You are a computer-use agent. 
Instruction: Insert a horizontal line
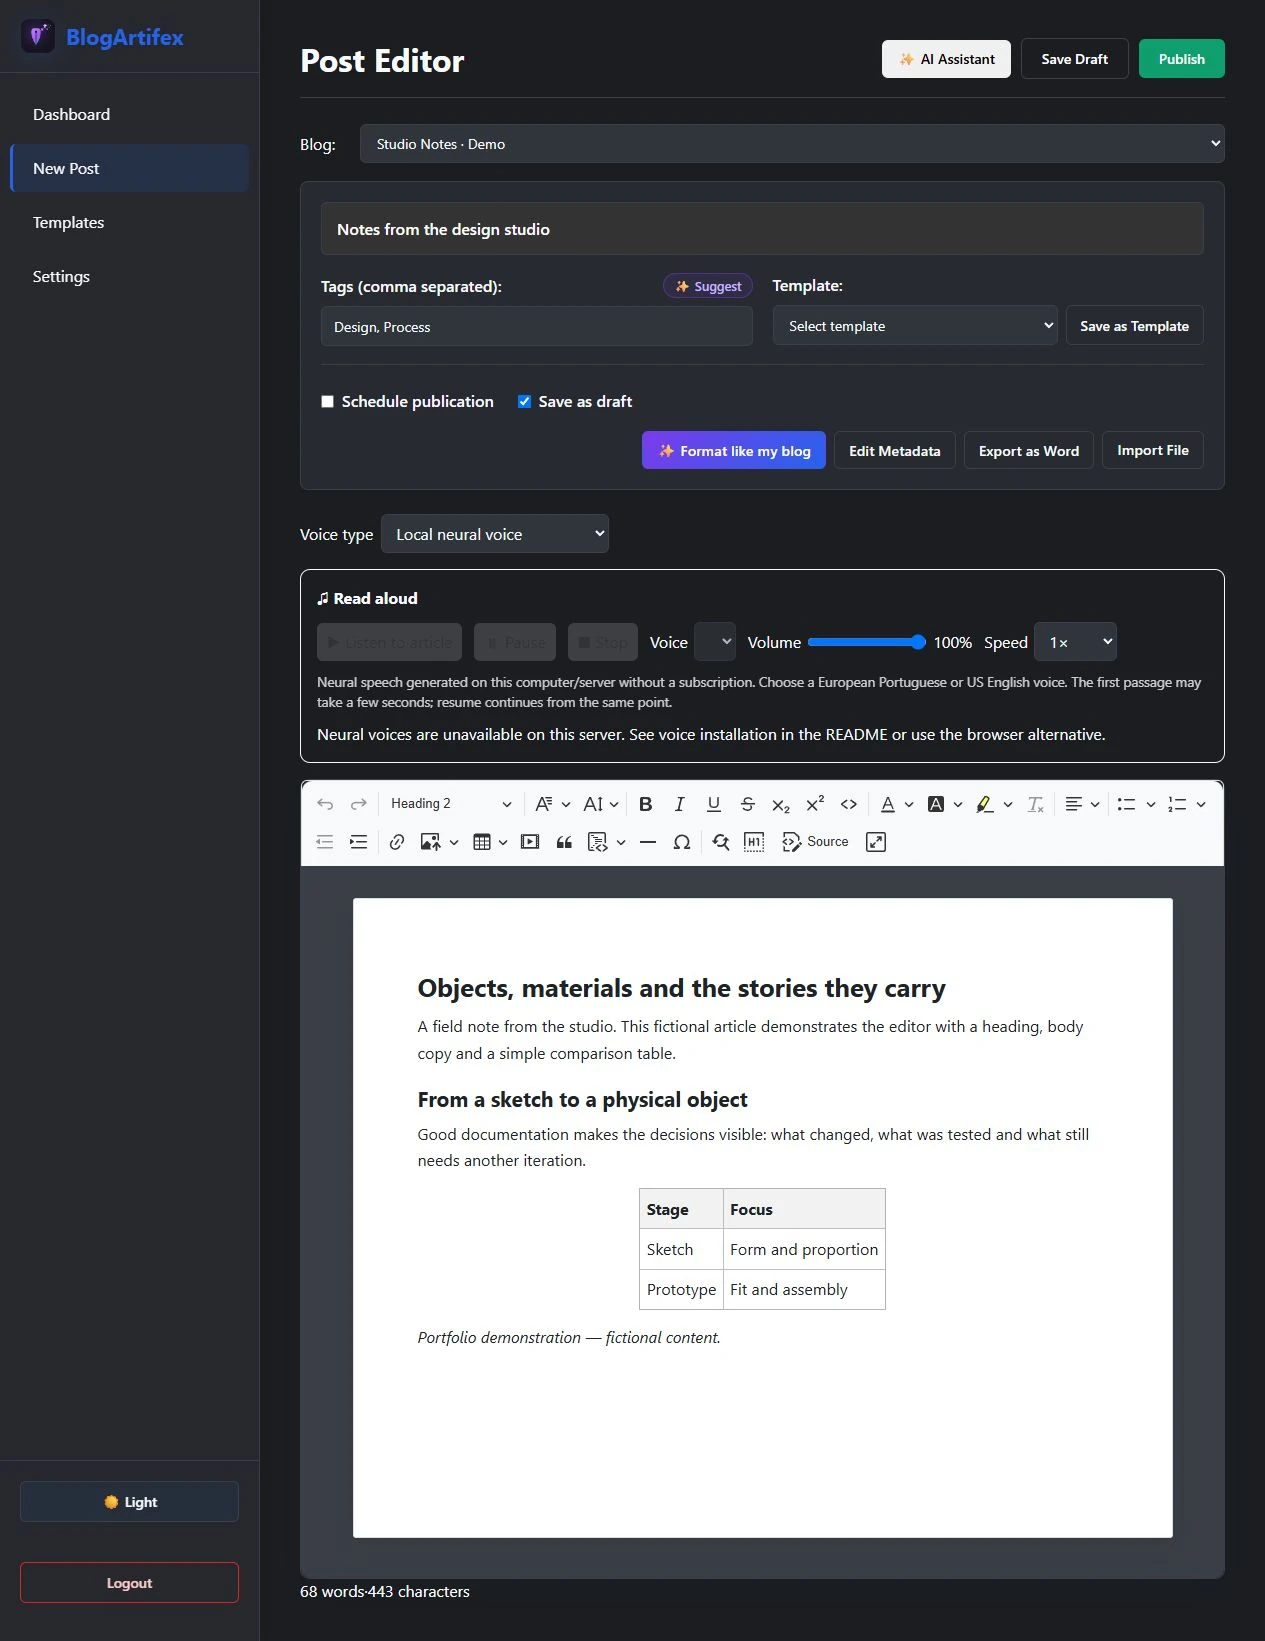pyautogui.click(x=648, y=842)
